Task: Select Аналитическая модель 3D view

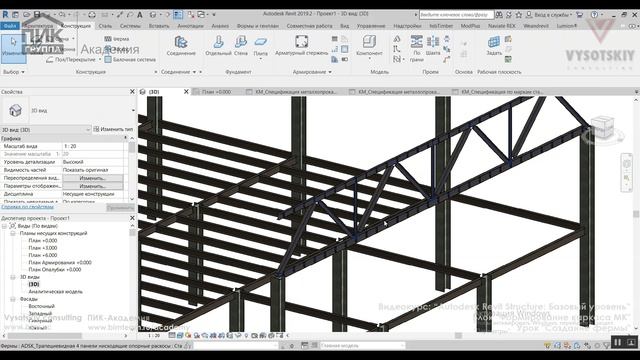Action: (x=55, y=291)
